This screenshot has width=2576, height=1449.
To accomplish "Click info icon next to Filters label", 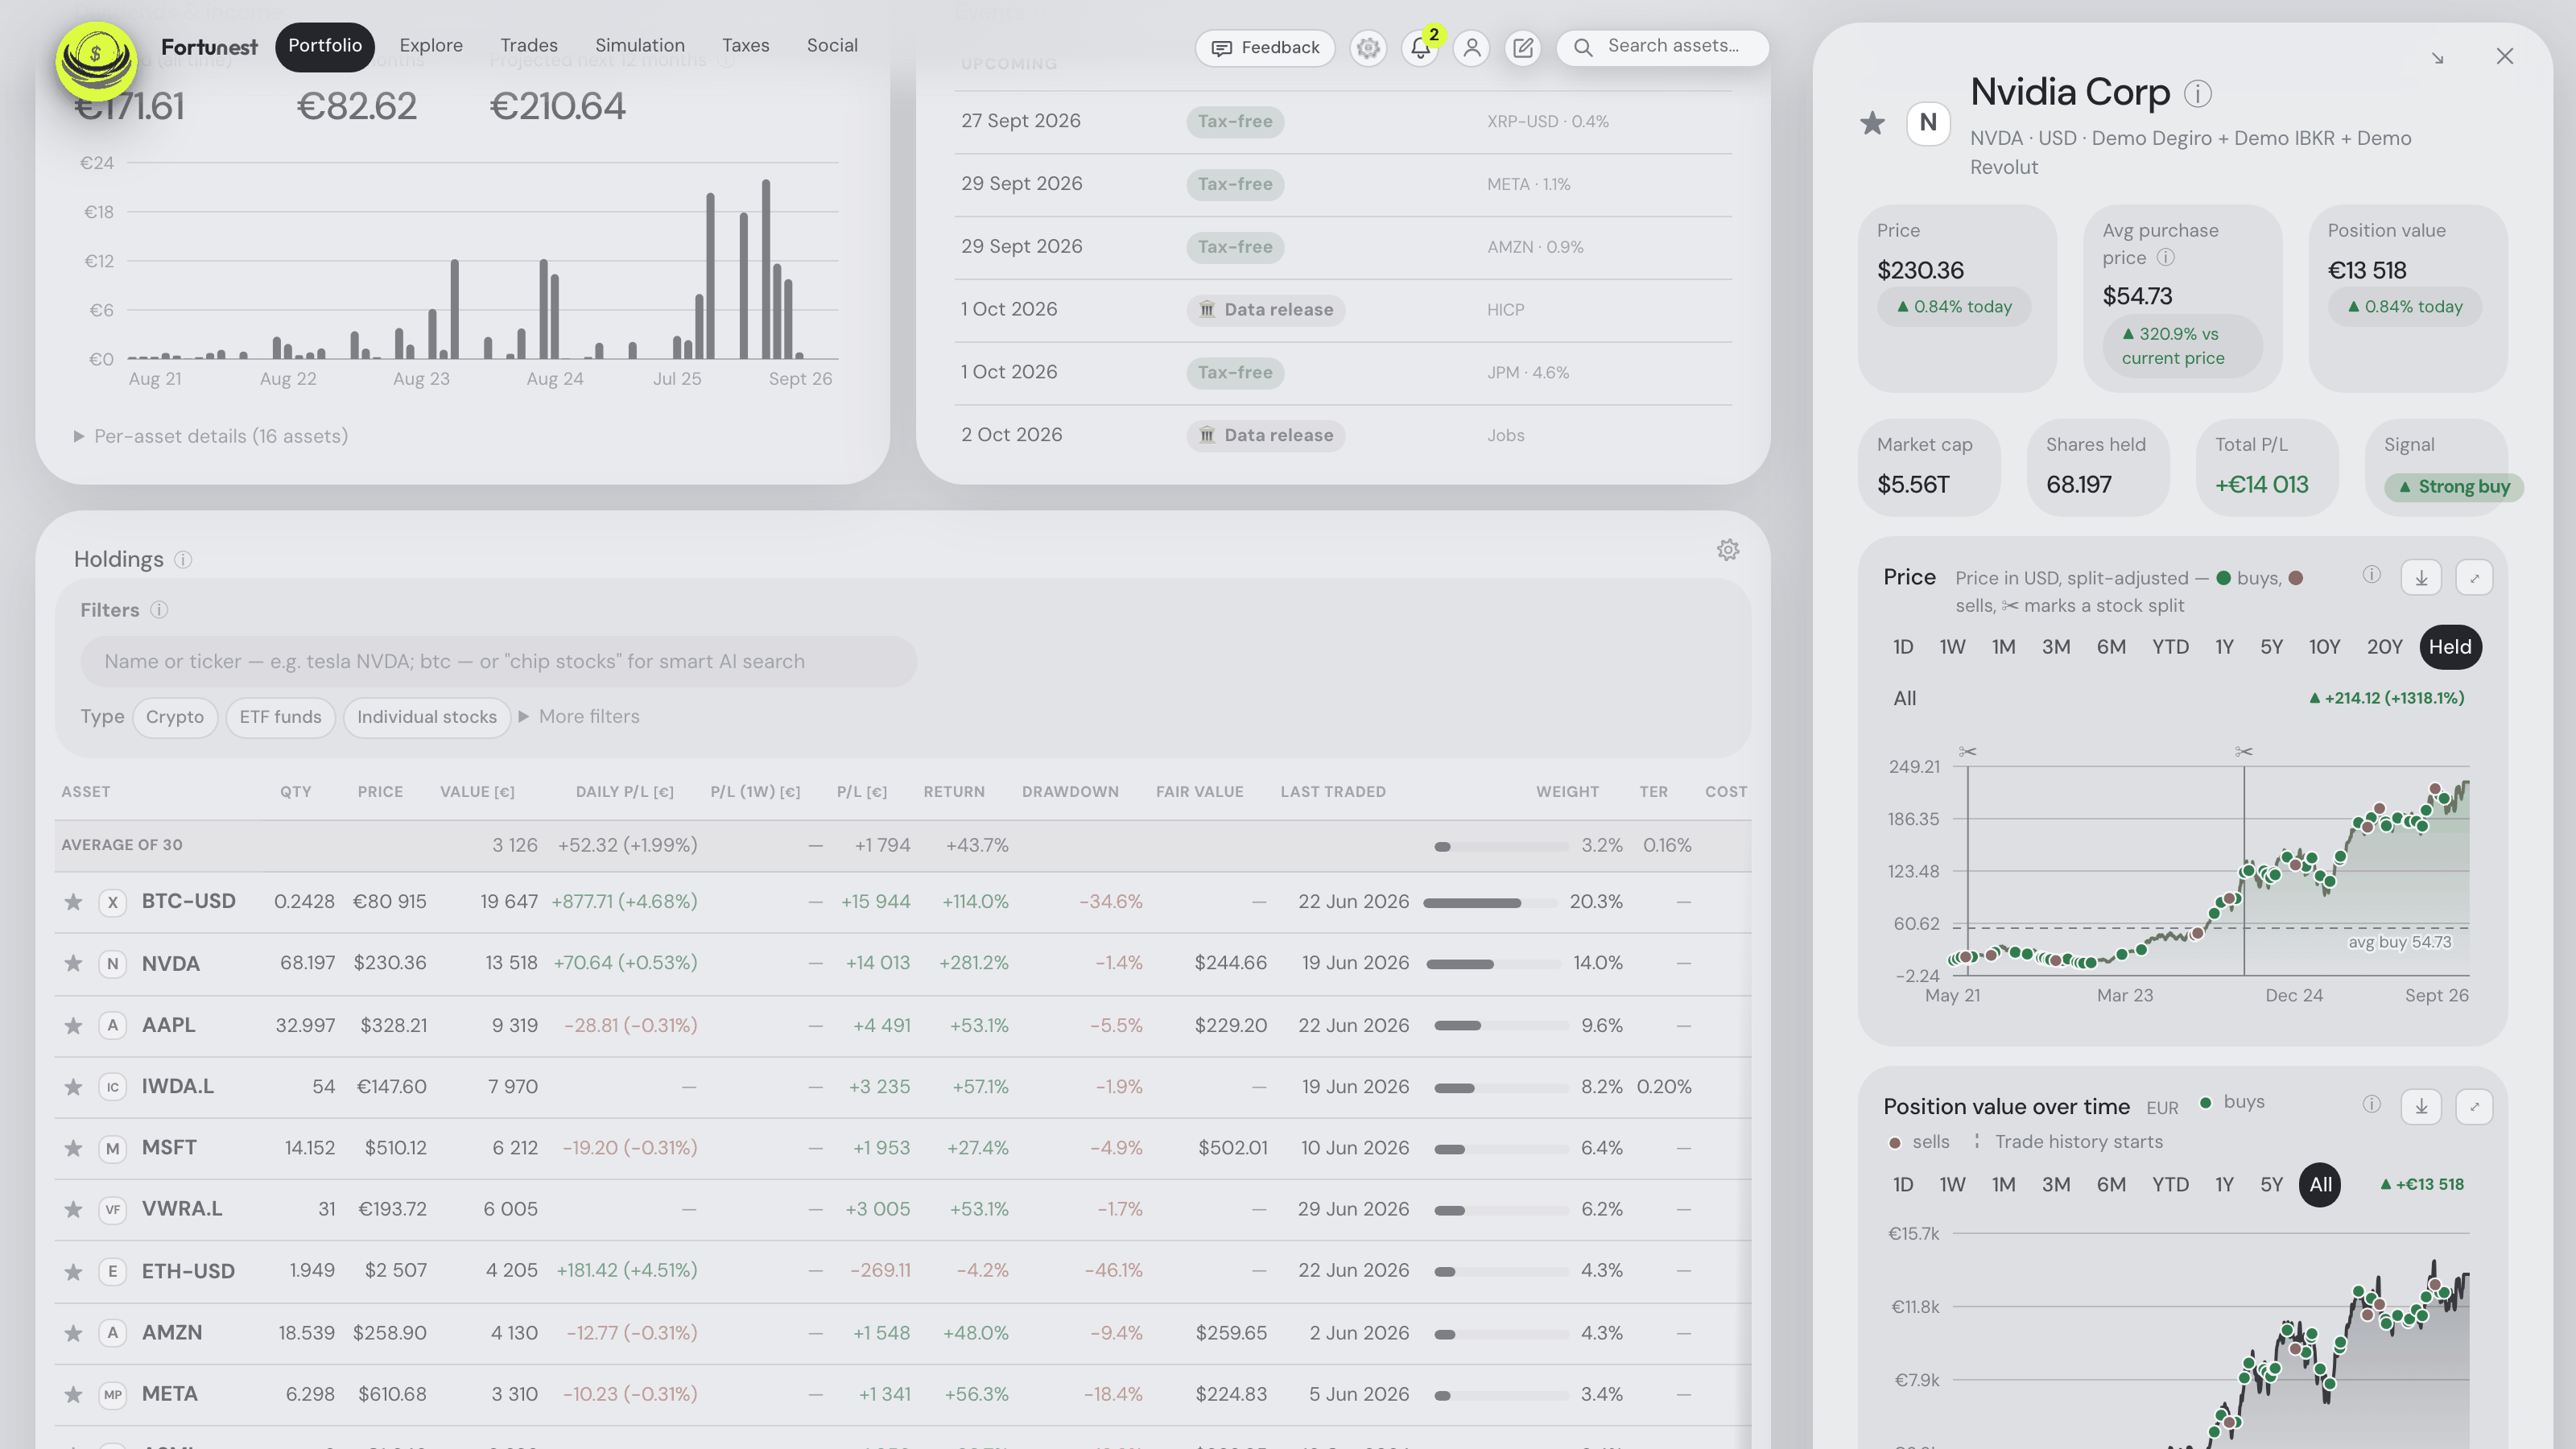I will pyautogui.click(x=159, y=610).
